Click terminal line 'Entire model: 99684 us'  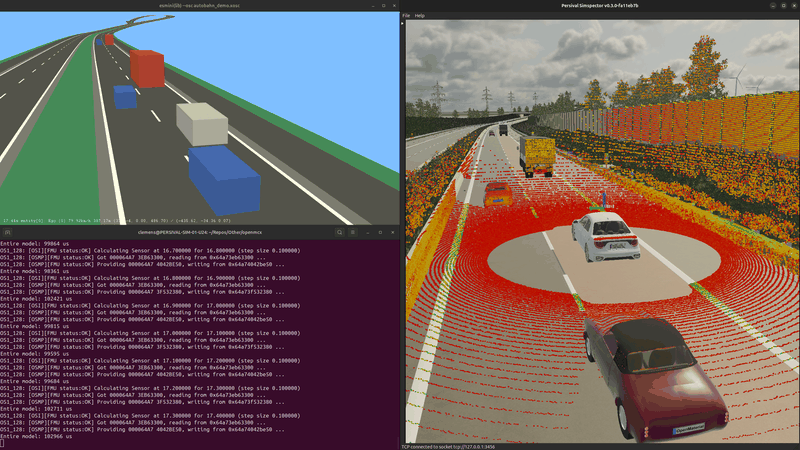35,381
